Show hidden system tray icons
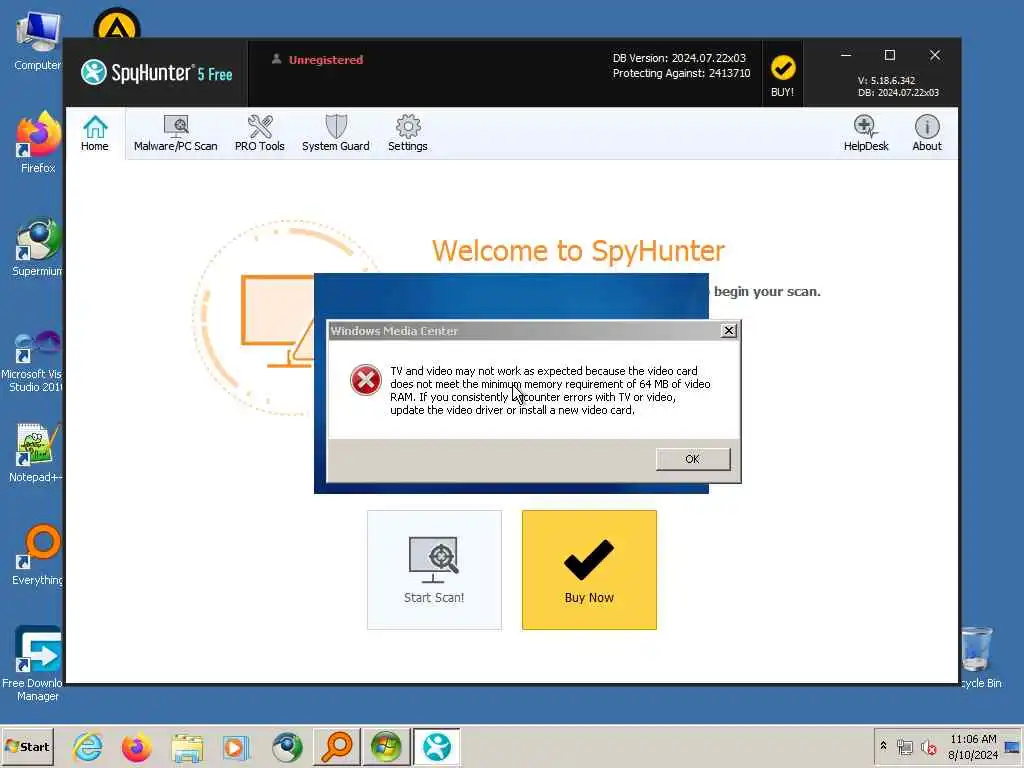1024x768 pixels. pos(884,746)
